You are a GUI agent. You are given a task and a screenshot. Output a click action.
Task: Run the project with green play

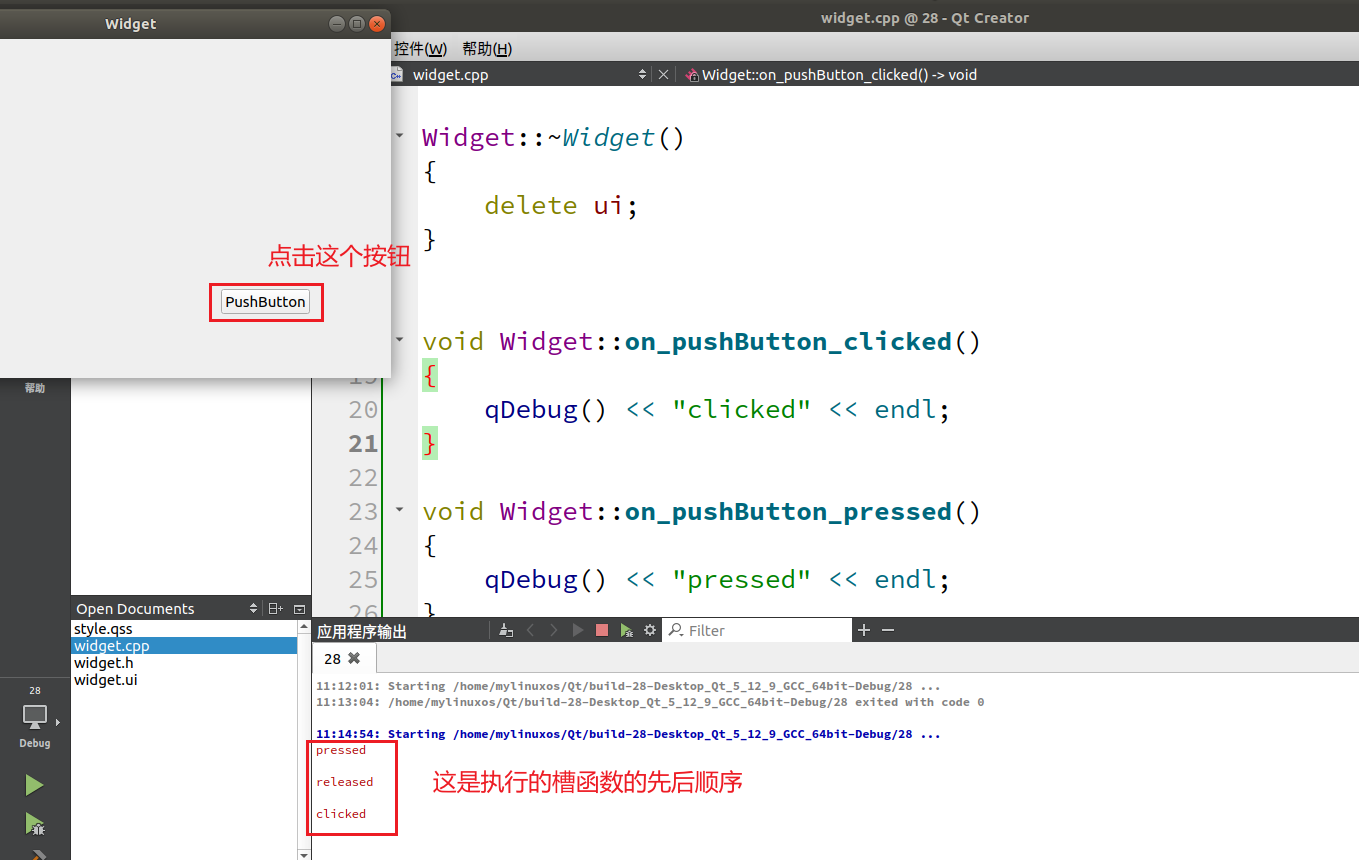click(x=35, y=785)
